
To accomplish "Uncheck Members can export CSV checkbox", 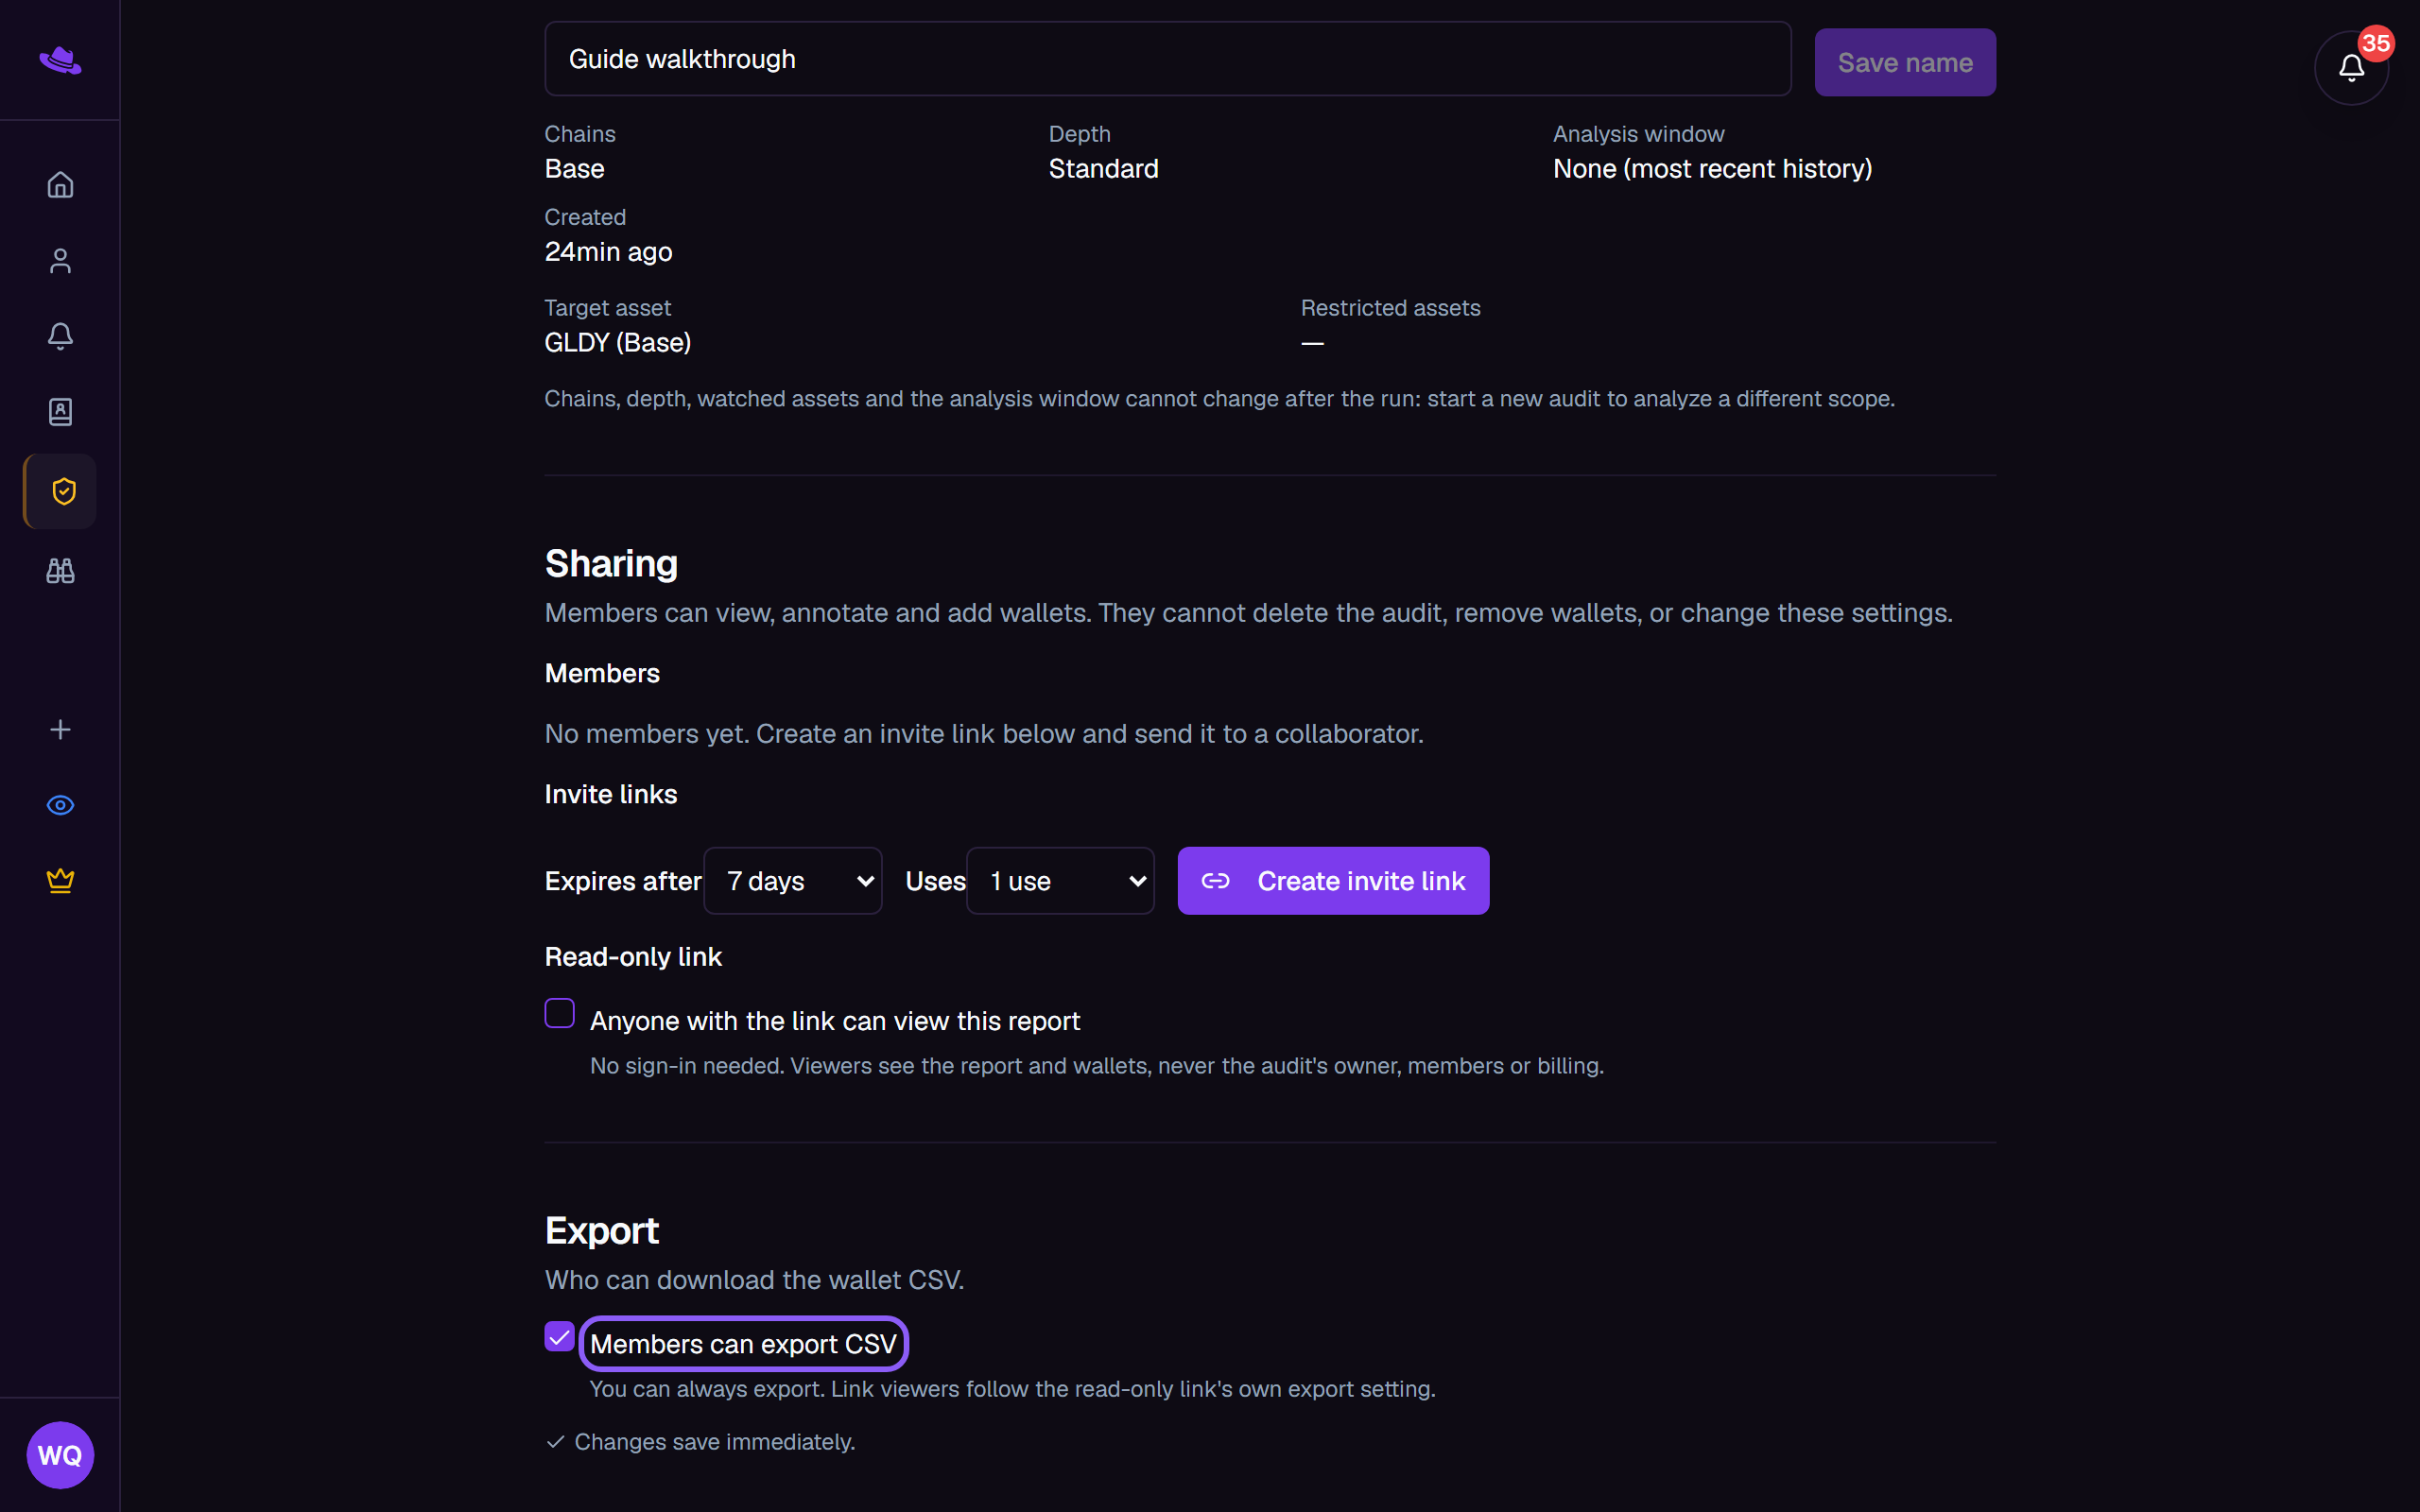I will [x=559, y=1336].
